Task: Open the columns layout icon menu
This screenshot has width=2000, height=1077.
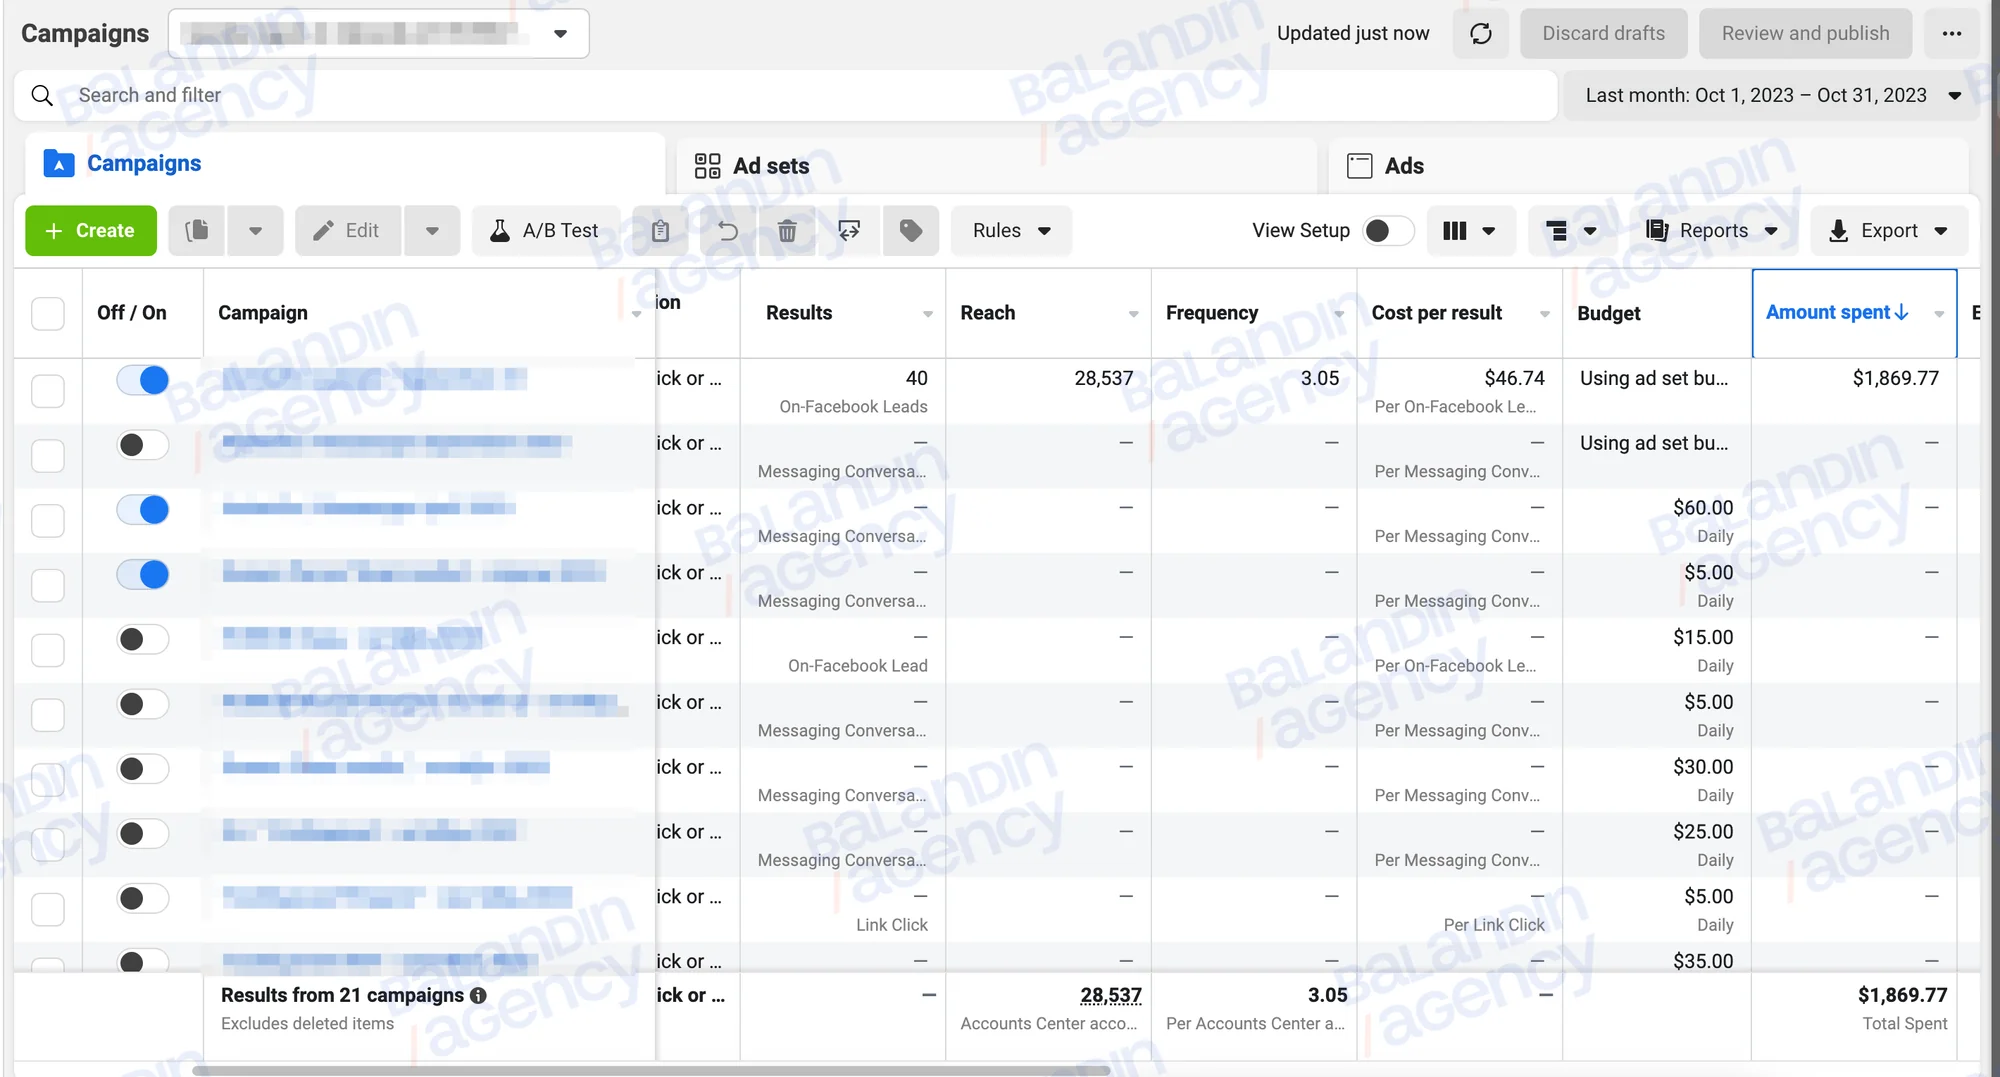Action: tap(1470, 231)
